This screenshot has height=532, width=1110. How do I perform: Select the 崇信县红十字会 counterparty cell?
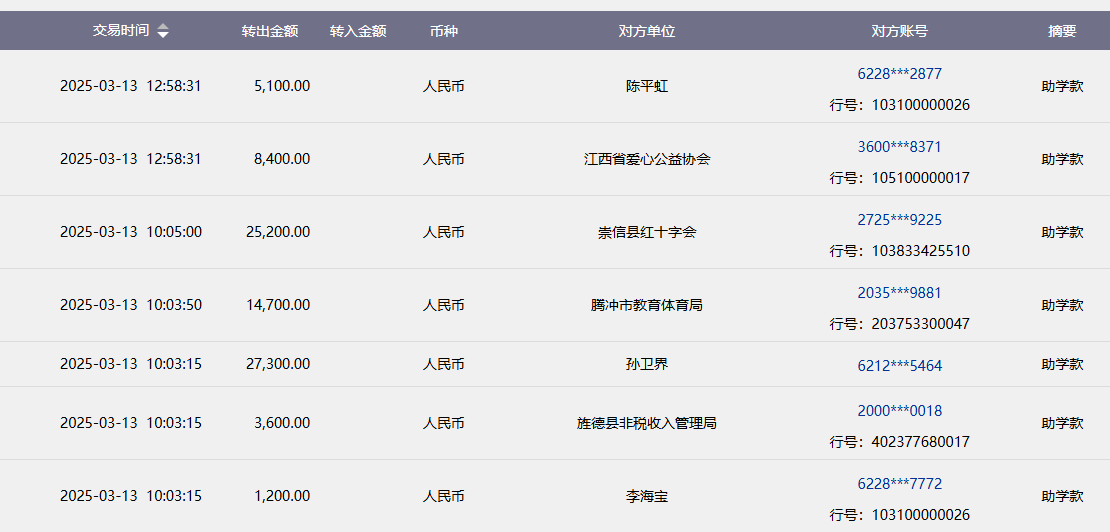647,232
